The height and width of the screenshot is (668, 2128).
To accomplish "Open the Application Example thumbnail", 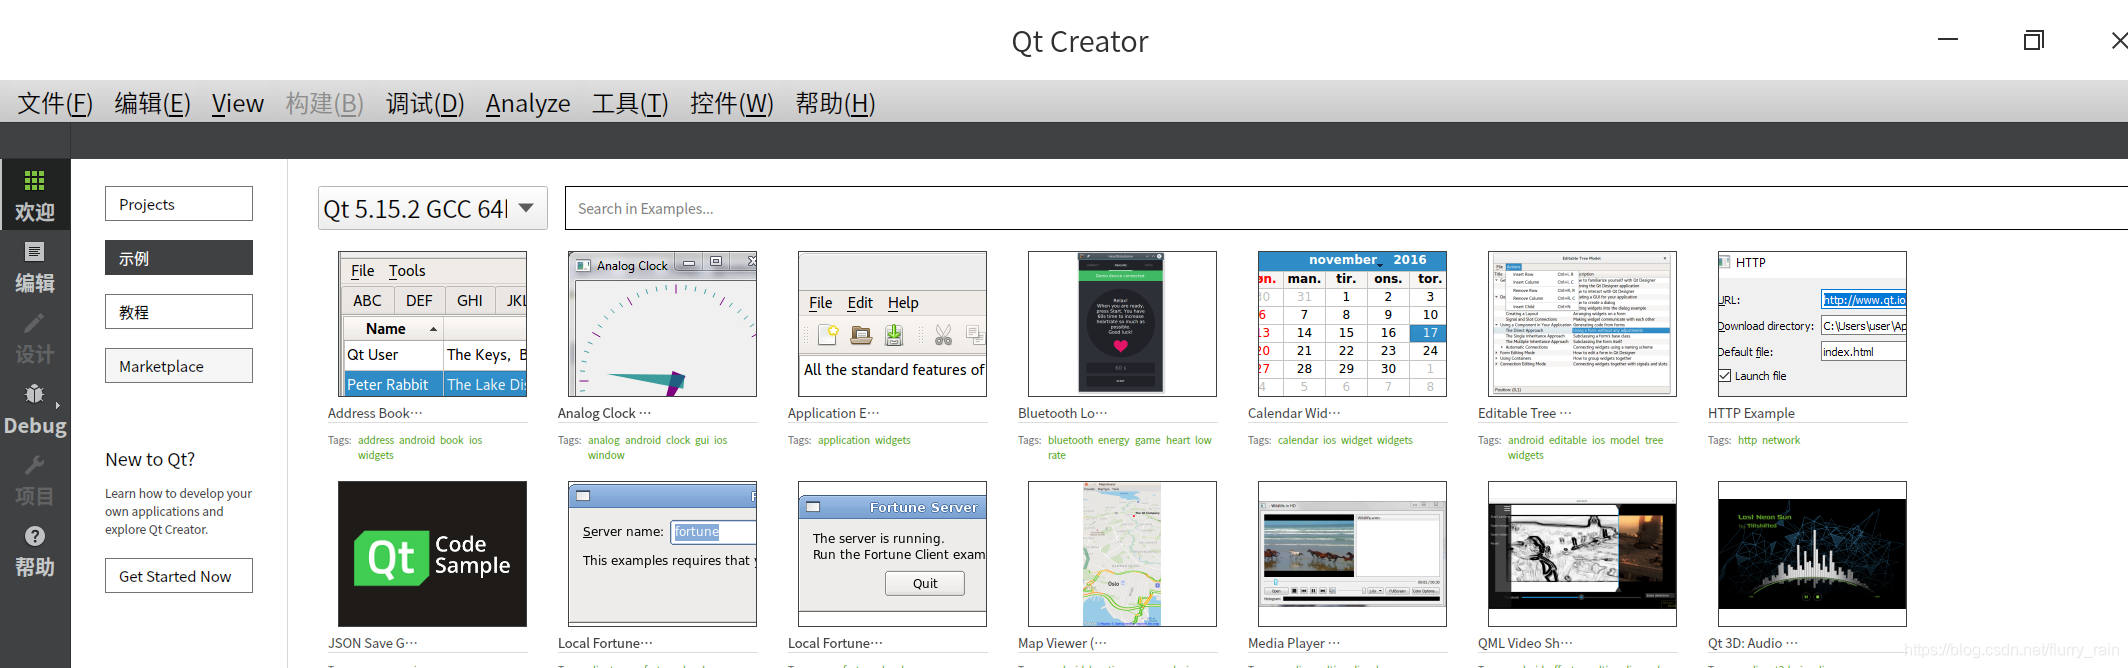I will pos(892,324).
